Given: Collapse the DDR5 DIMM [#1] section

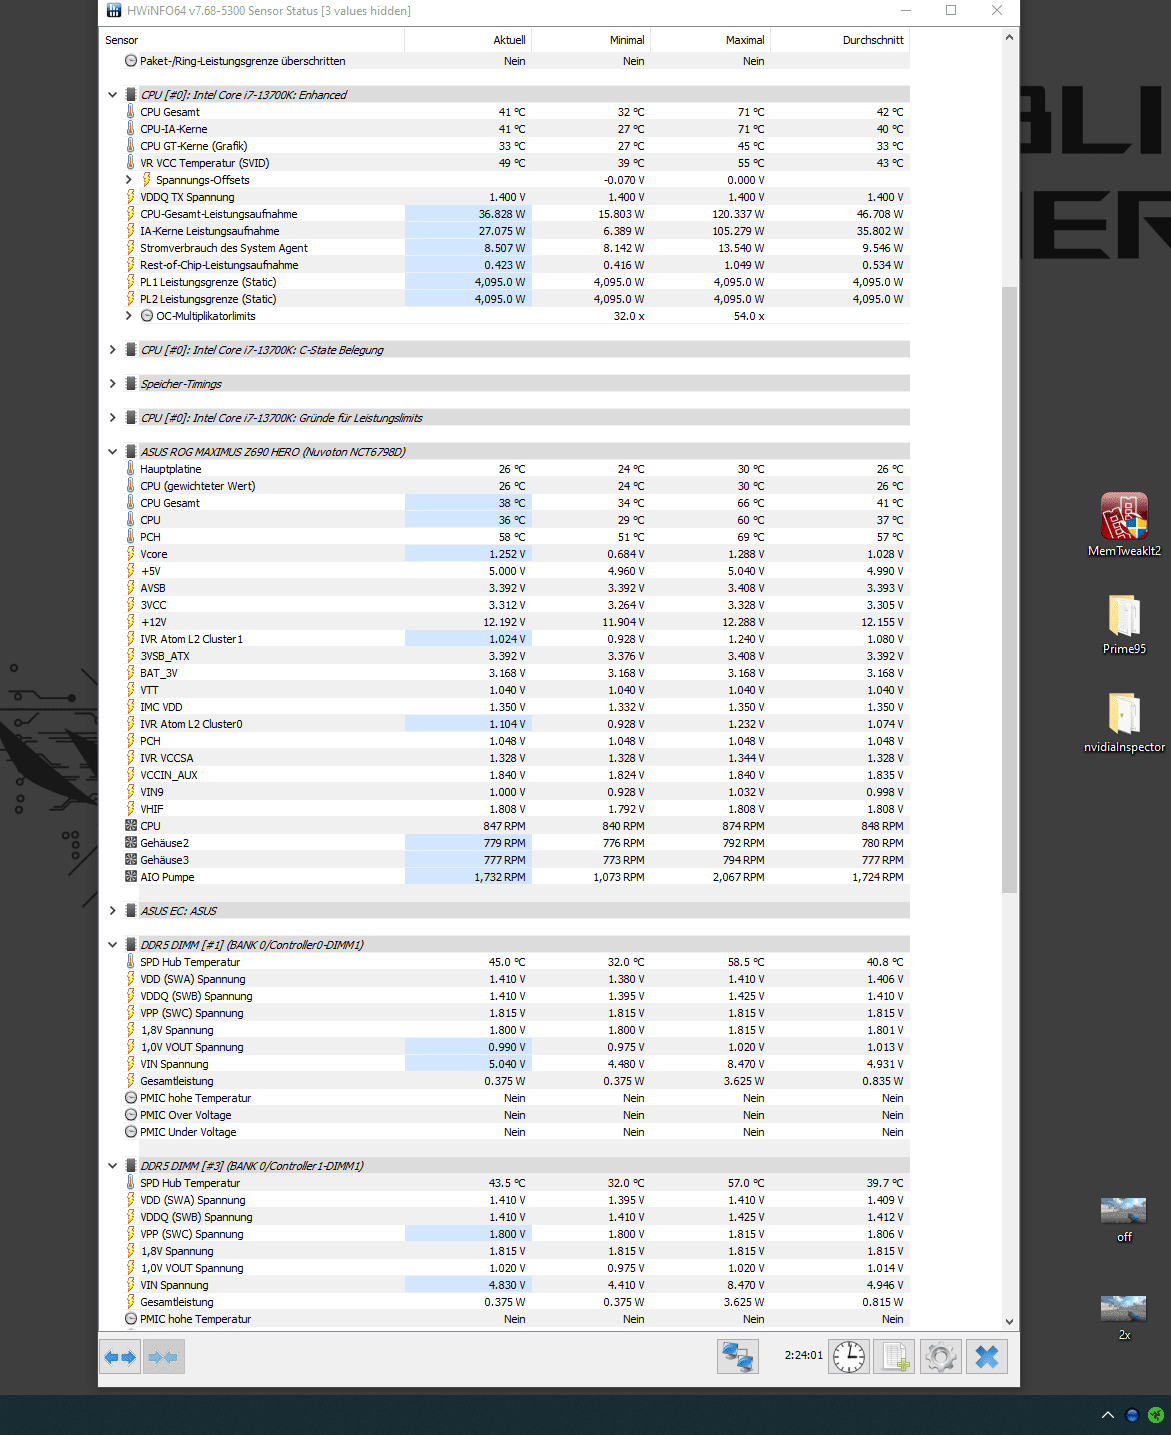Looking at the screenshot, I should point(112,945).
